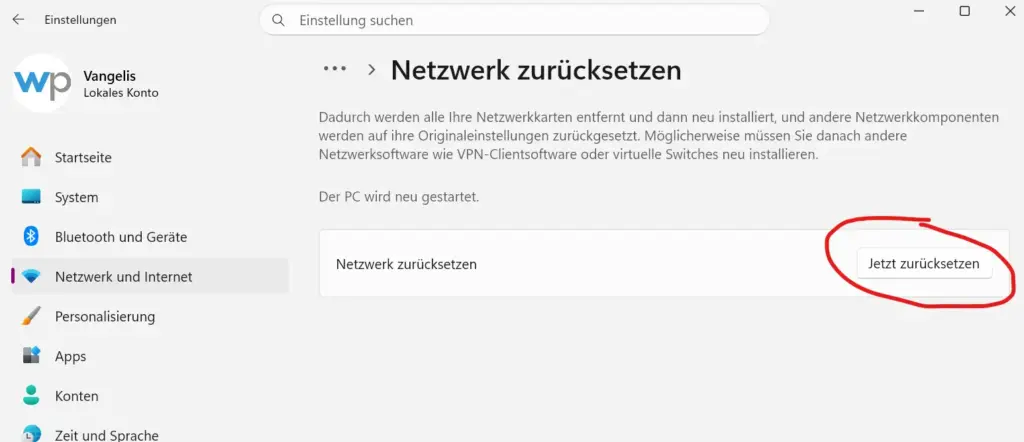Select Netzwerk und Internet in sidebar
The height and width of the screenshot is (442, 1024).
click(150, 277)
